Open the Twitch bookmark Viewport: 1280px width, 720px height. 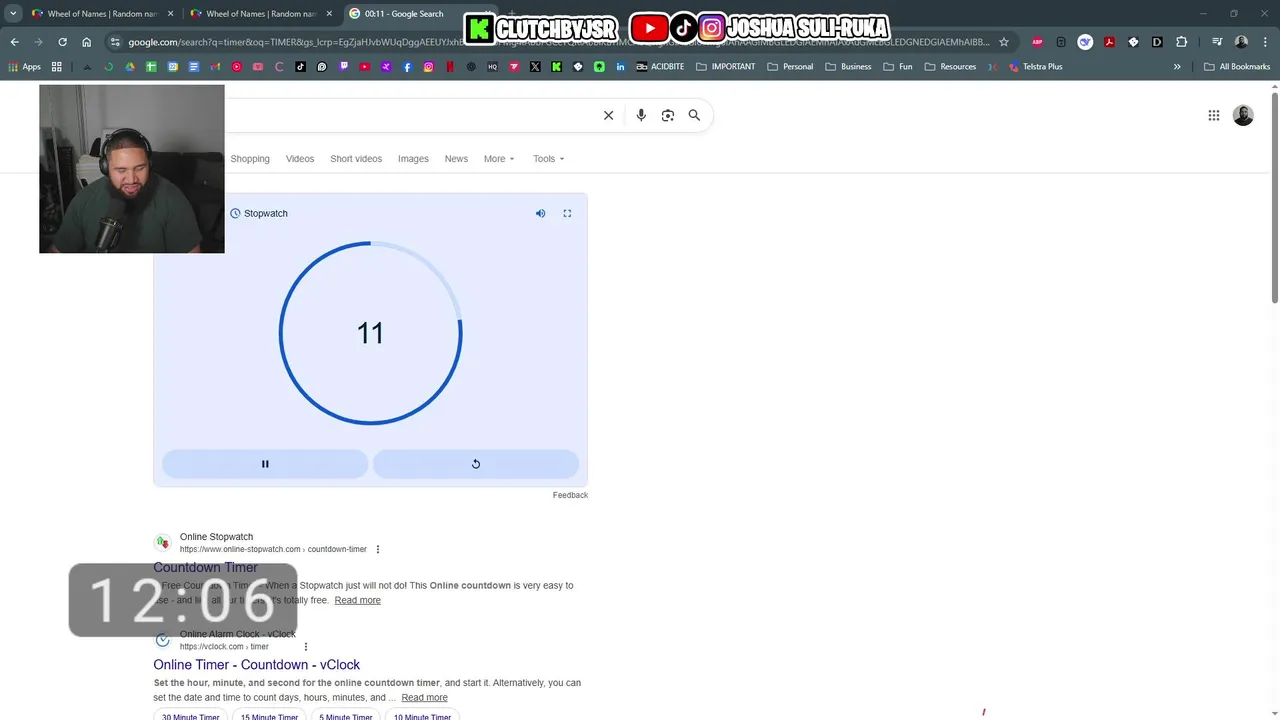(x=343, y=67)
